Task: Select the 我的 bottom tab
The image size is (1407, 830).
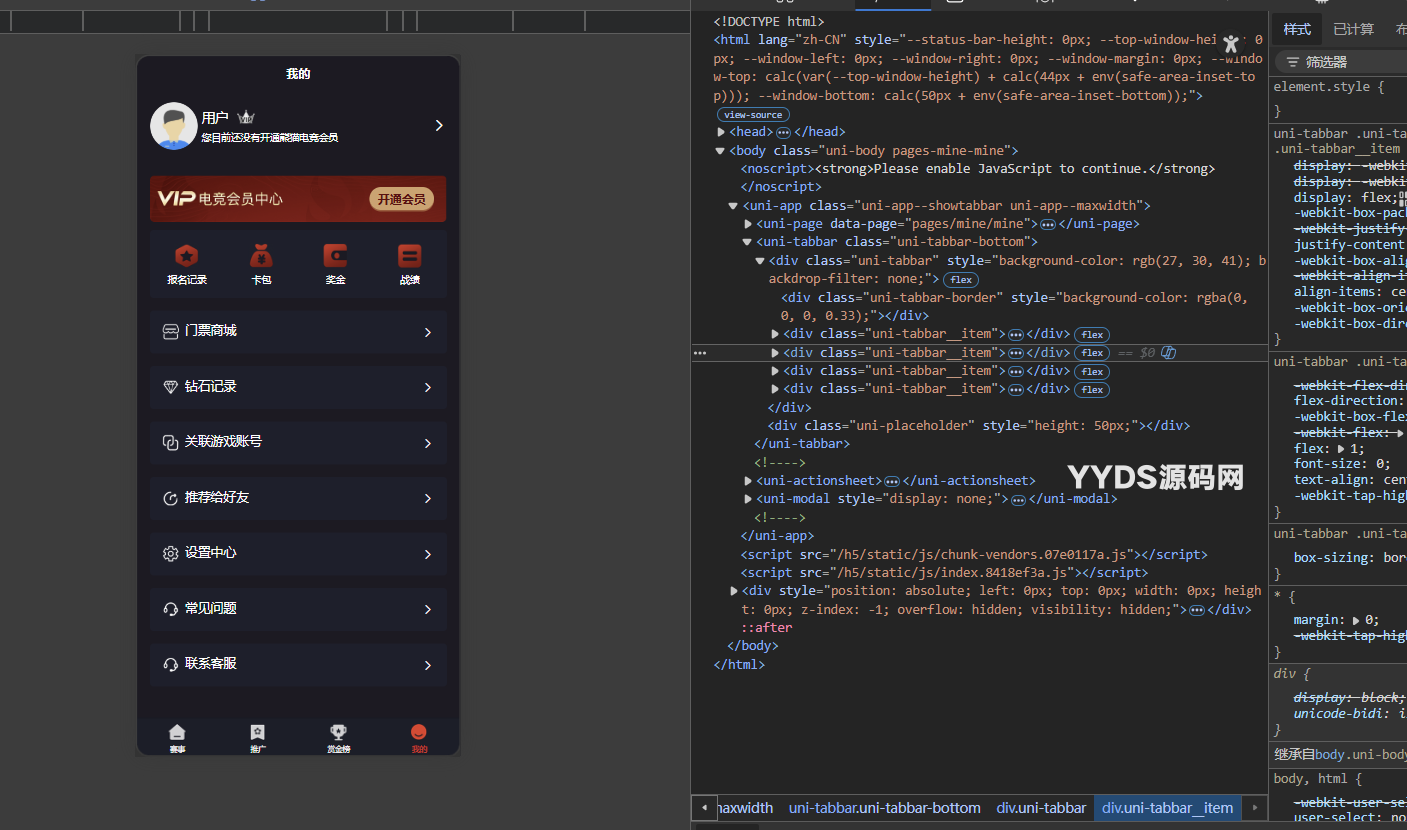Action: pos(419,738)
